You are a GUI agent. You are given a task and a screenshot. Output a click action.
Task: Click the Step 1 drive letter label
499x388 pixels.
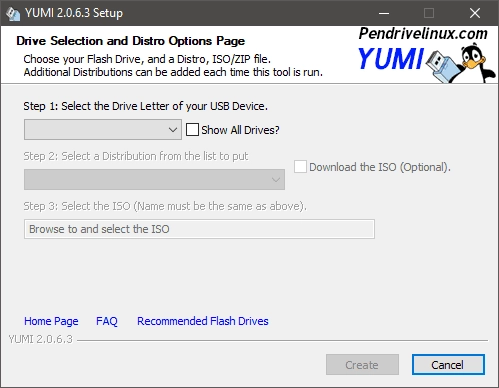pos(145,106)
